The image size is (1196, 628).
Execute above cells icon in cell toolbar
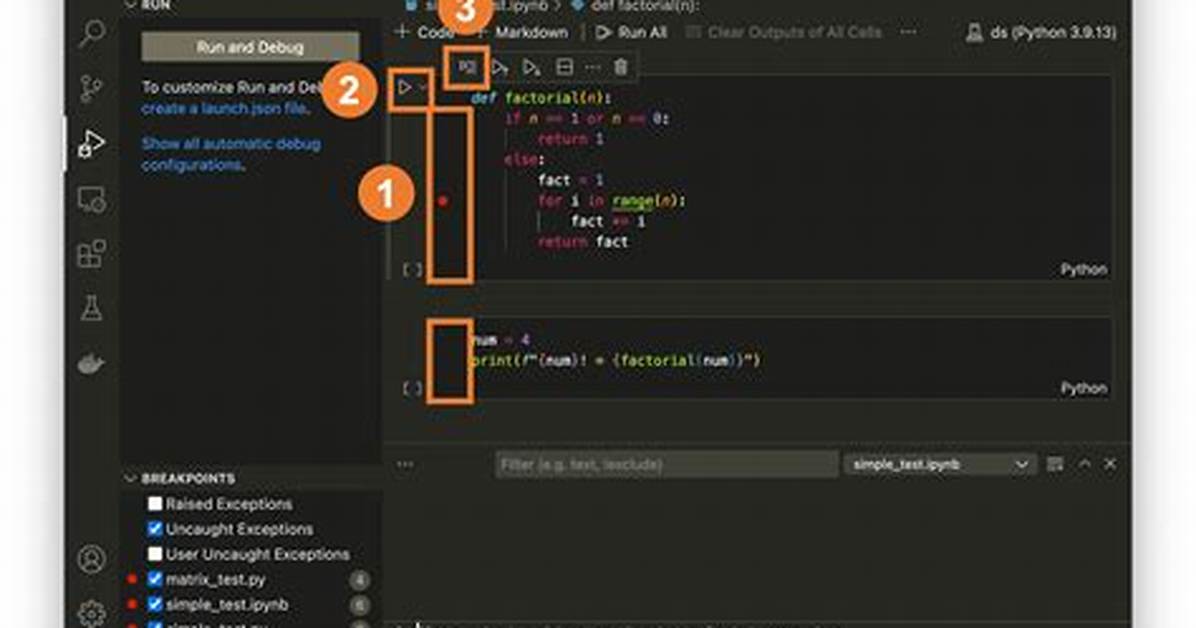click(x=500, y=68)
